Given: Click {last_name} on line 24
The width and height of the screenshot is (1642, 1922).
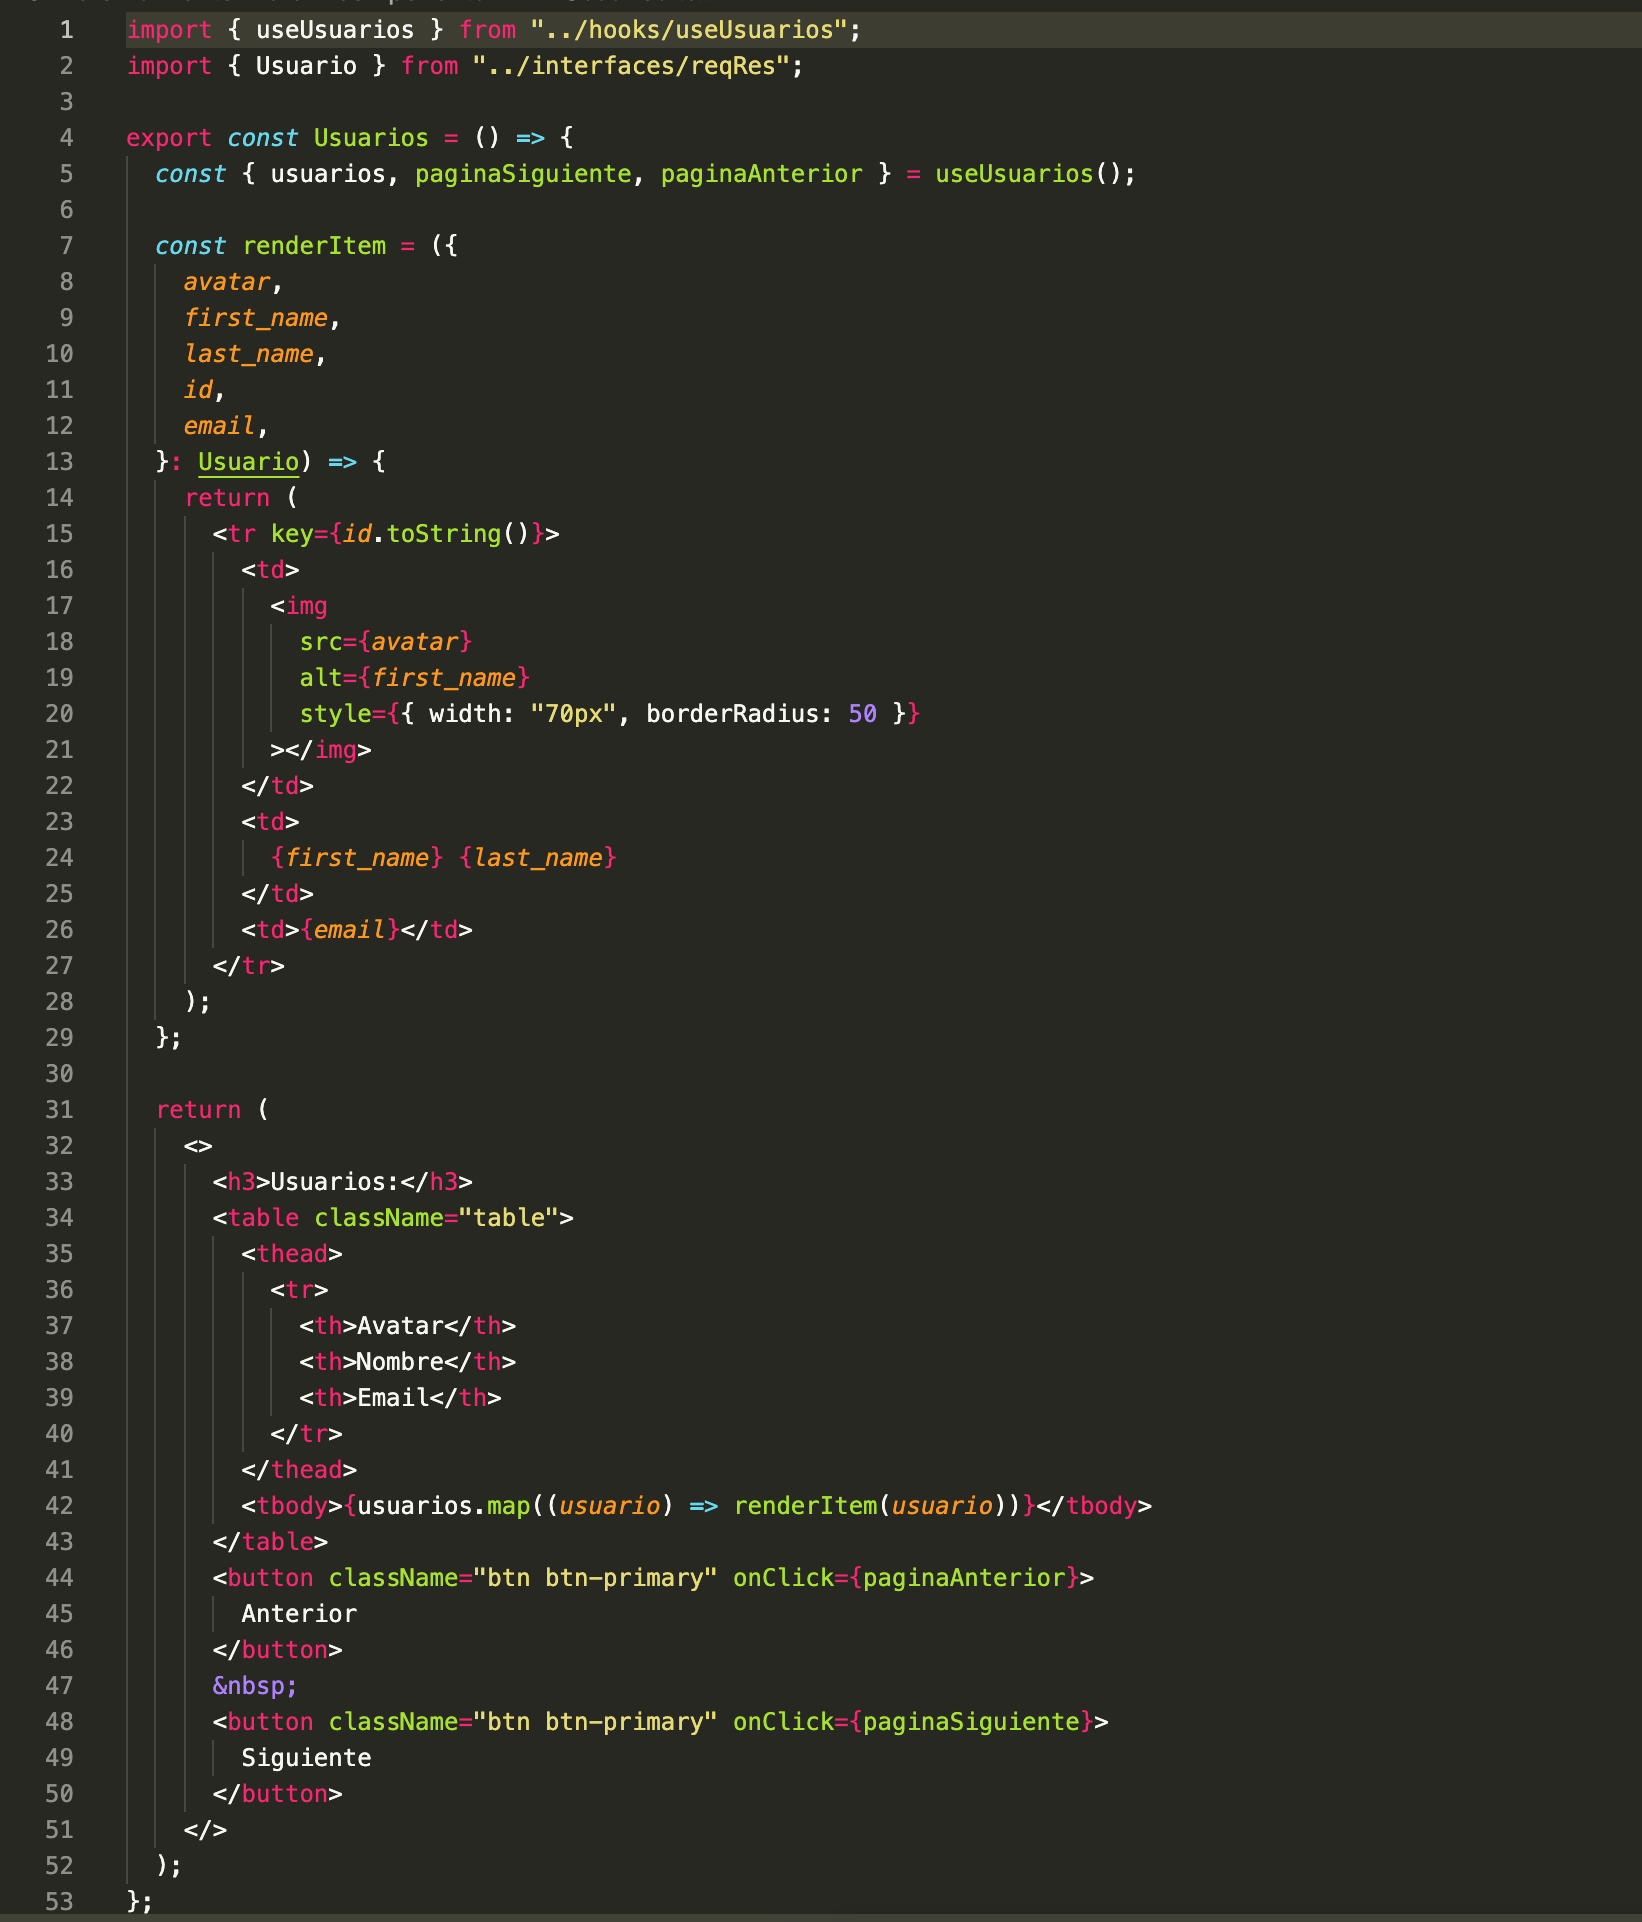Looking at the screenshot, I should click(x=538, y=858).
